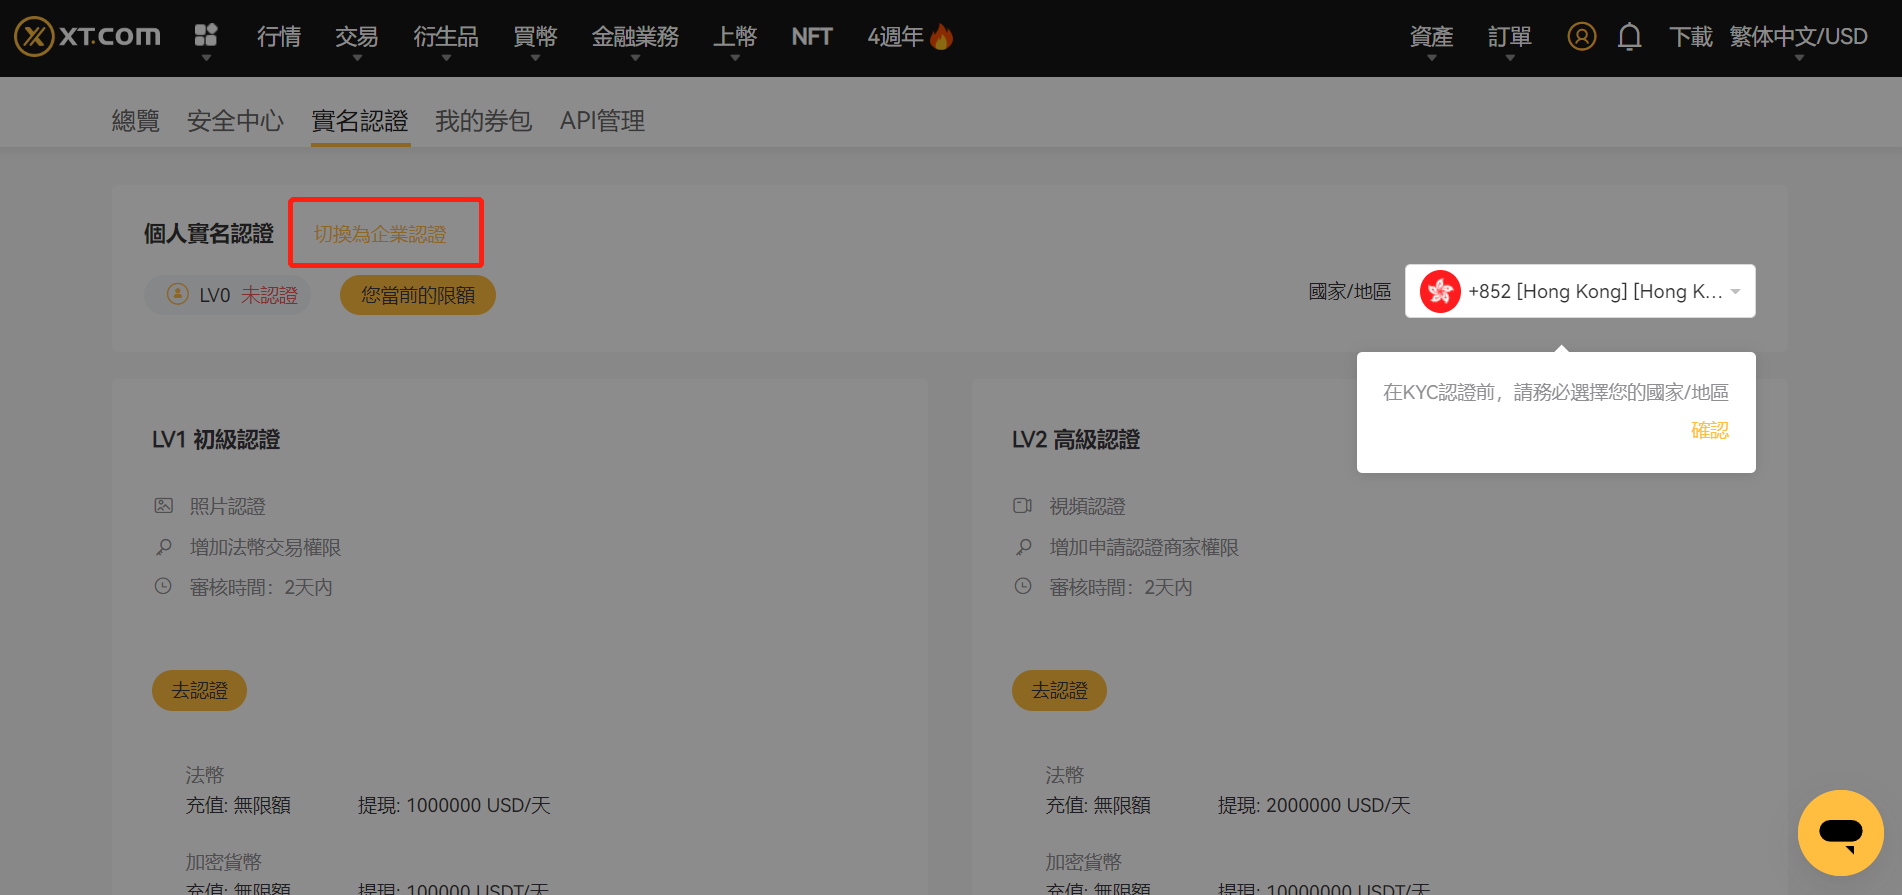Viewport: 1902px width, 895px height.
Task: Click the LV2 高級認證 heading
Action: point(1076,440)
